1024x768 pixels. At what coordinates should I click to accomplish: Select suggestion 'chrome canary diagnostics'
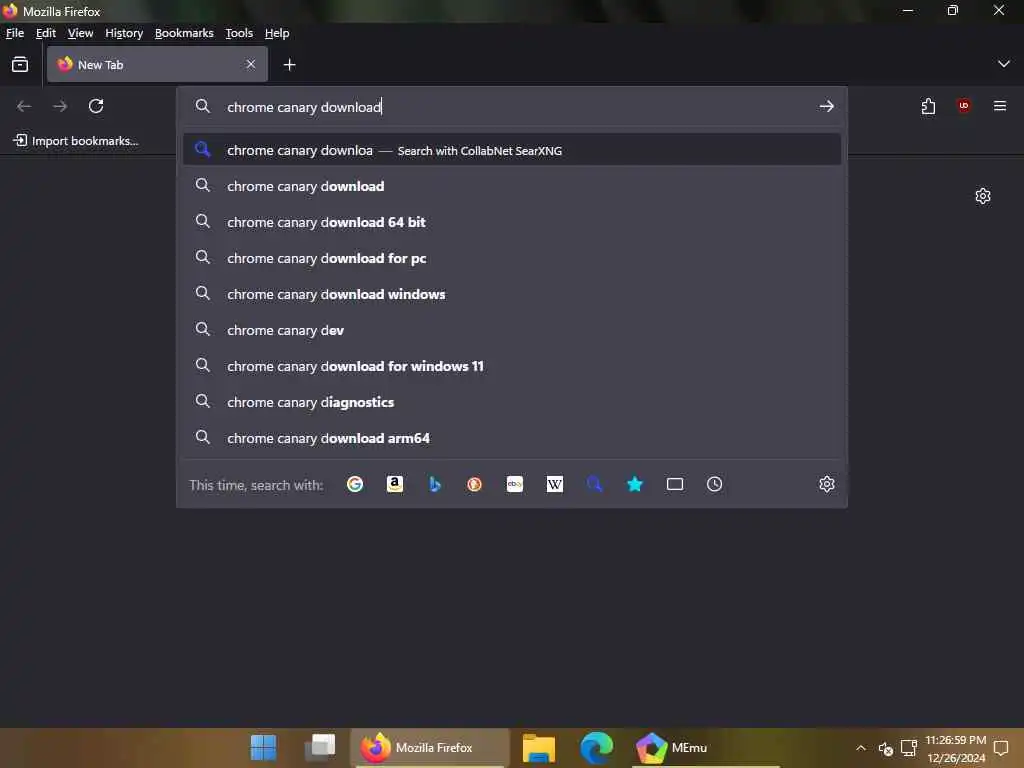click(x=512, y=402)
